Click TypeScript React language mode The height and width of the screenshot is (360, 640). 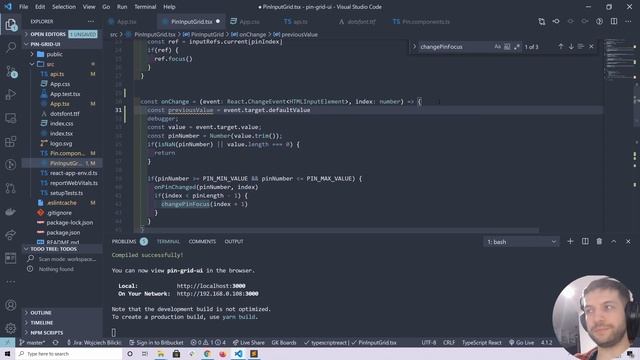(482, 342)
